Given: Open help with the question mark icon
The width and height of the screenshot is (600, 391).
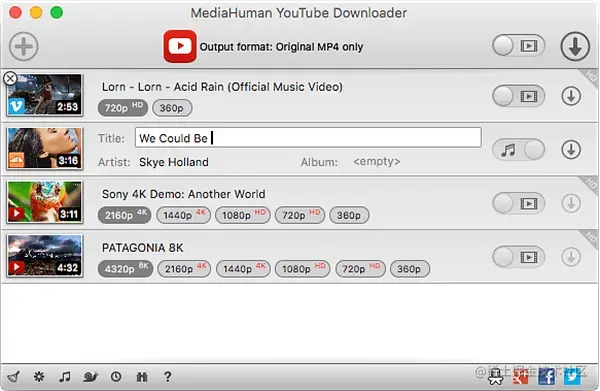Looking at the screenshot, I should pos(167,377).
